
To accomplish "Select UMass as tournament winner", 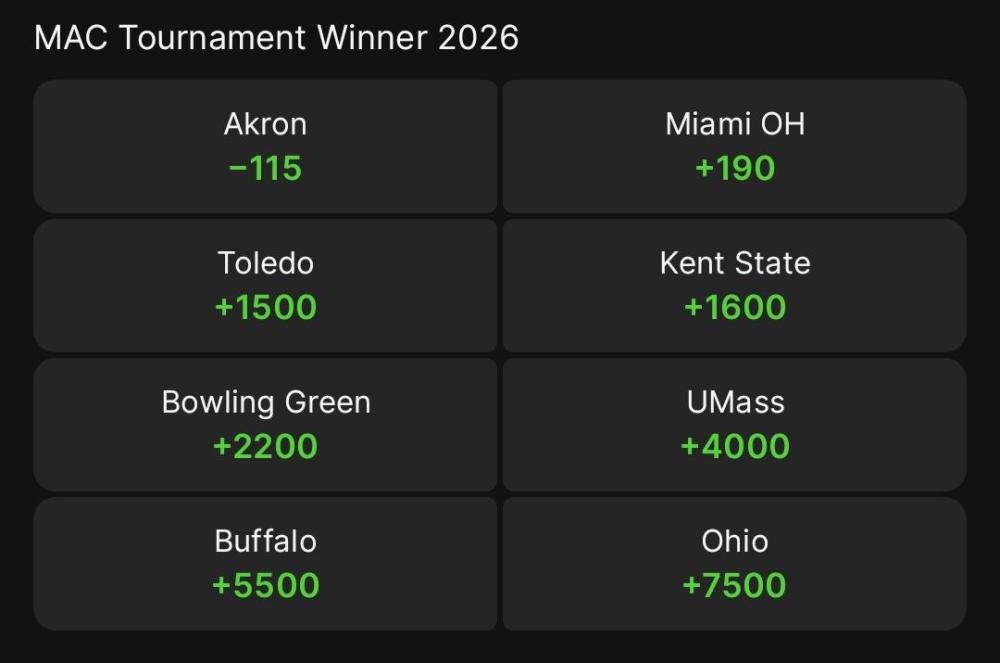I will [x=734, y=424].
